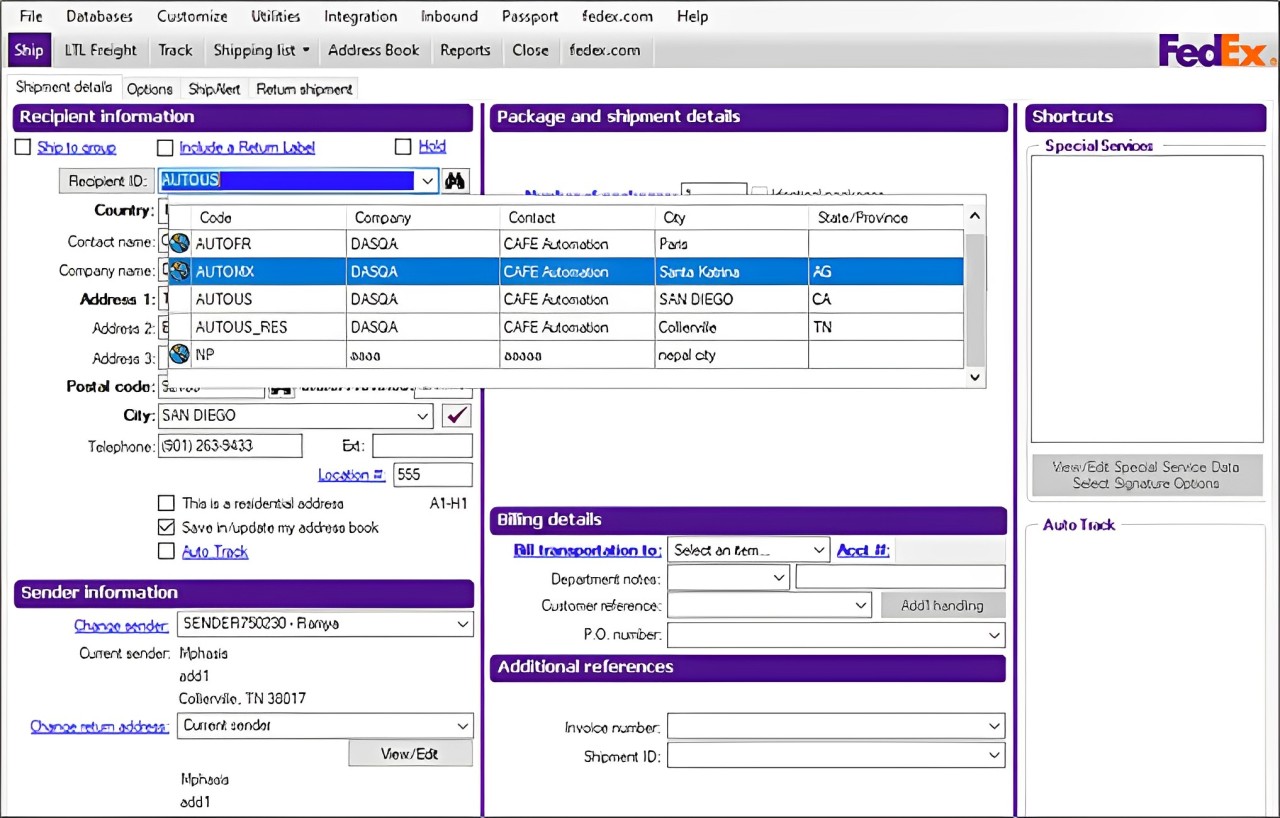Click the scroll-up arrow of the recipient list
Screen dimensions: 1280x818
click(976, 217)
